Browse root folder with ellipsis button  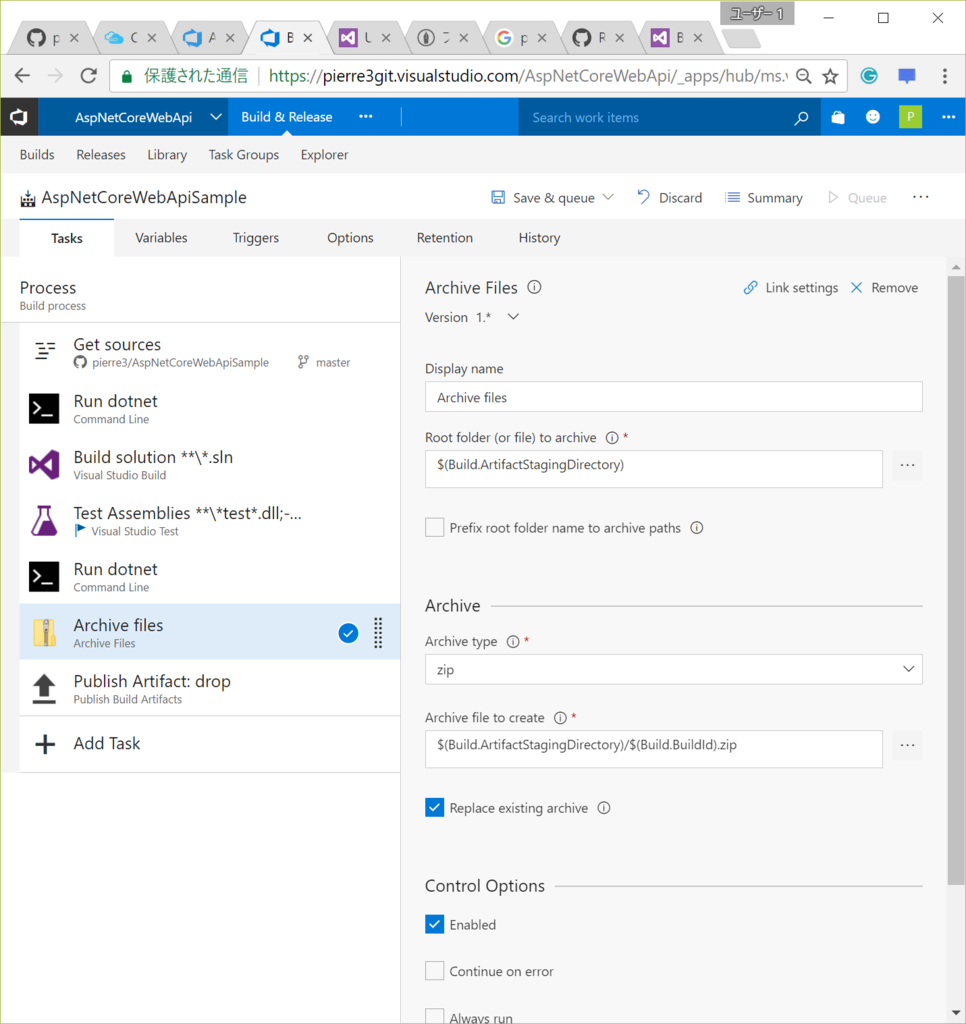tap(907, 466)
